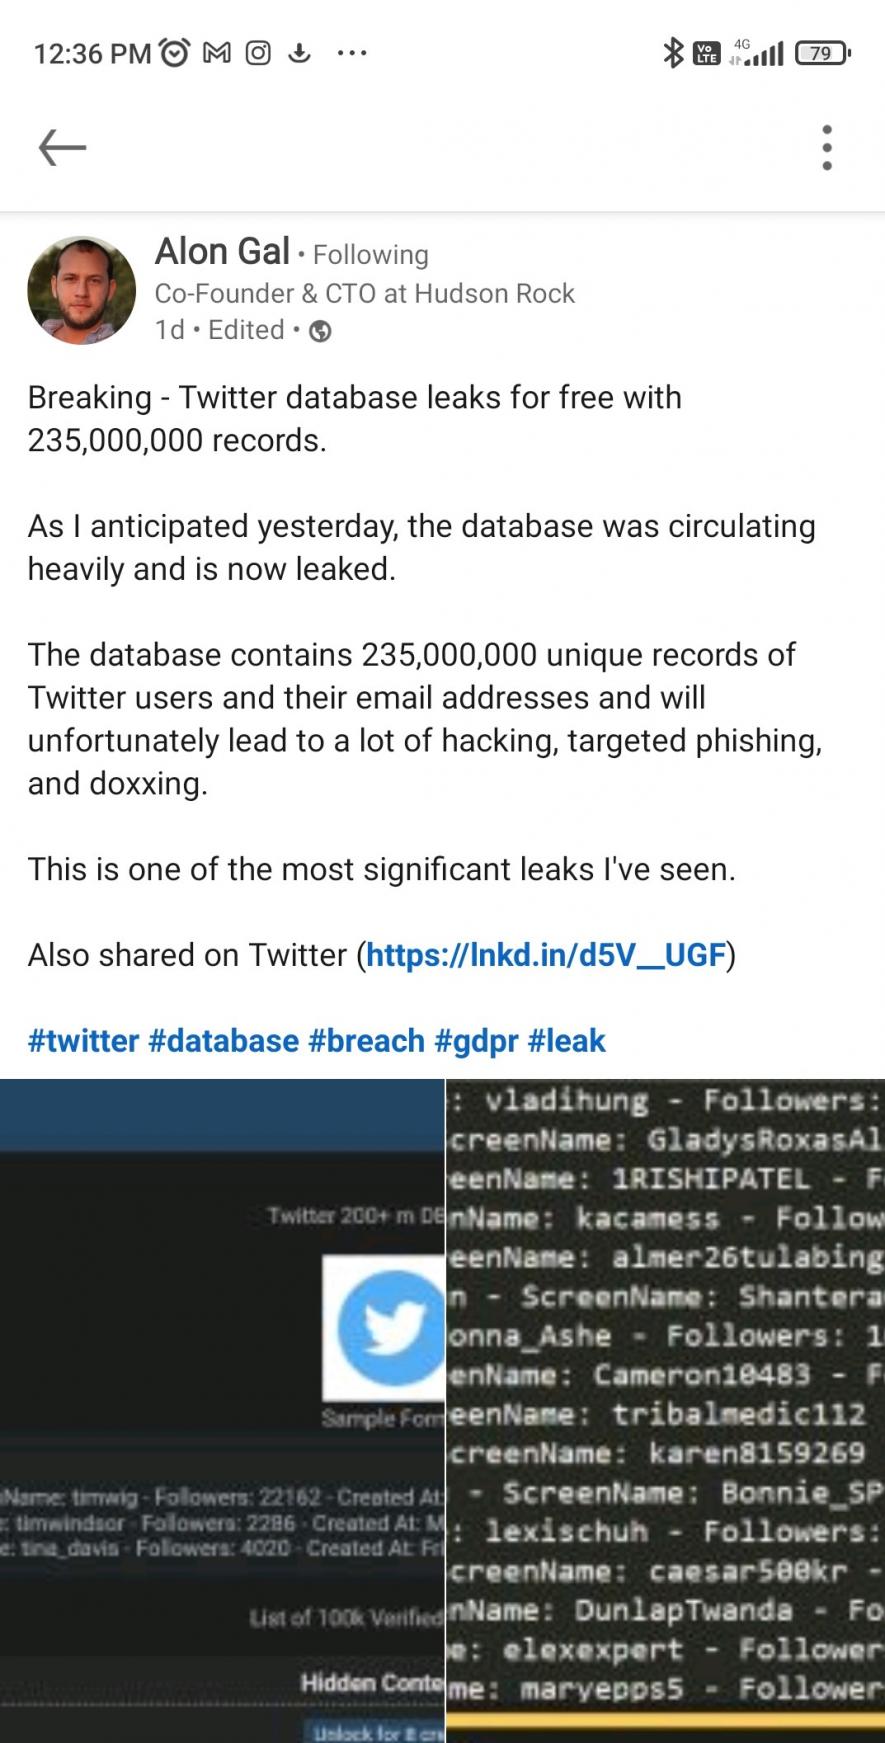885x1743 pixels.
Task: Tap the Instagram notification icon
Action: 256,52
